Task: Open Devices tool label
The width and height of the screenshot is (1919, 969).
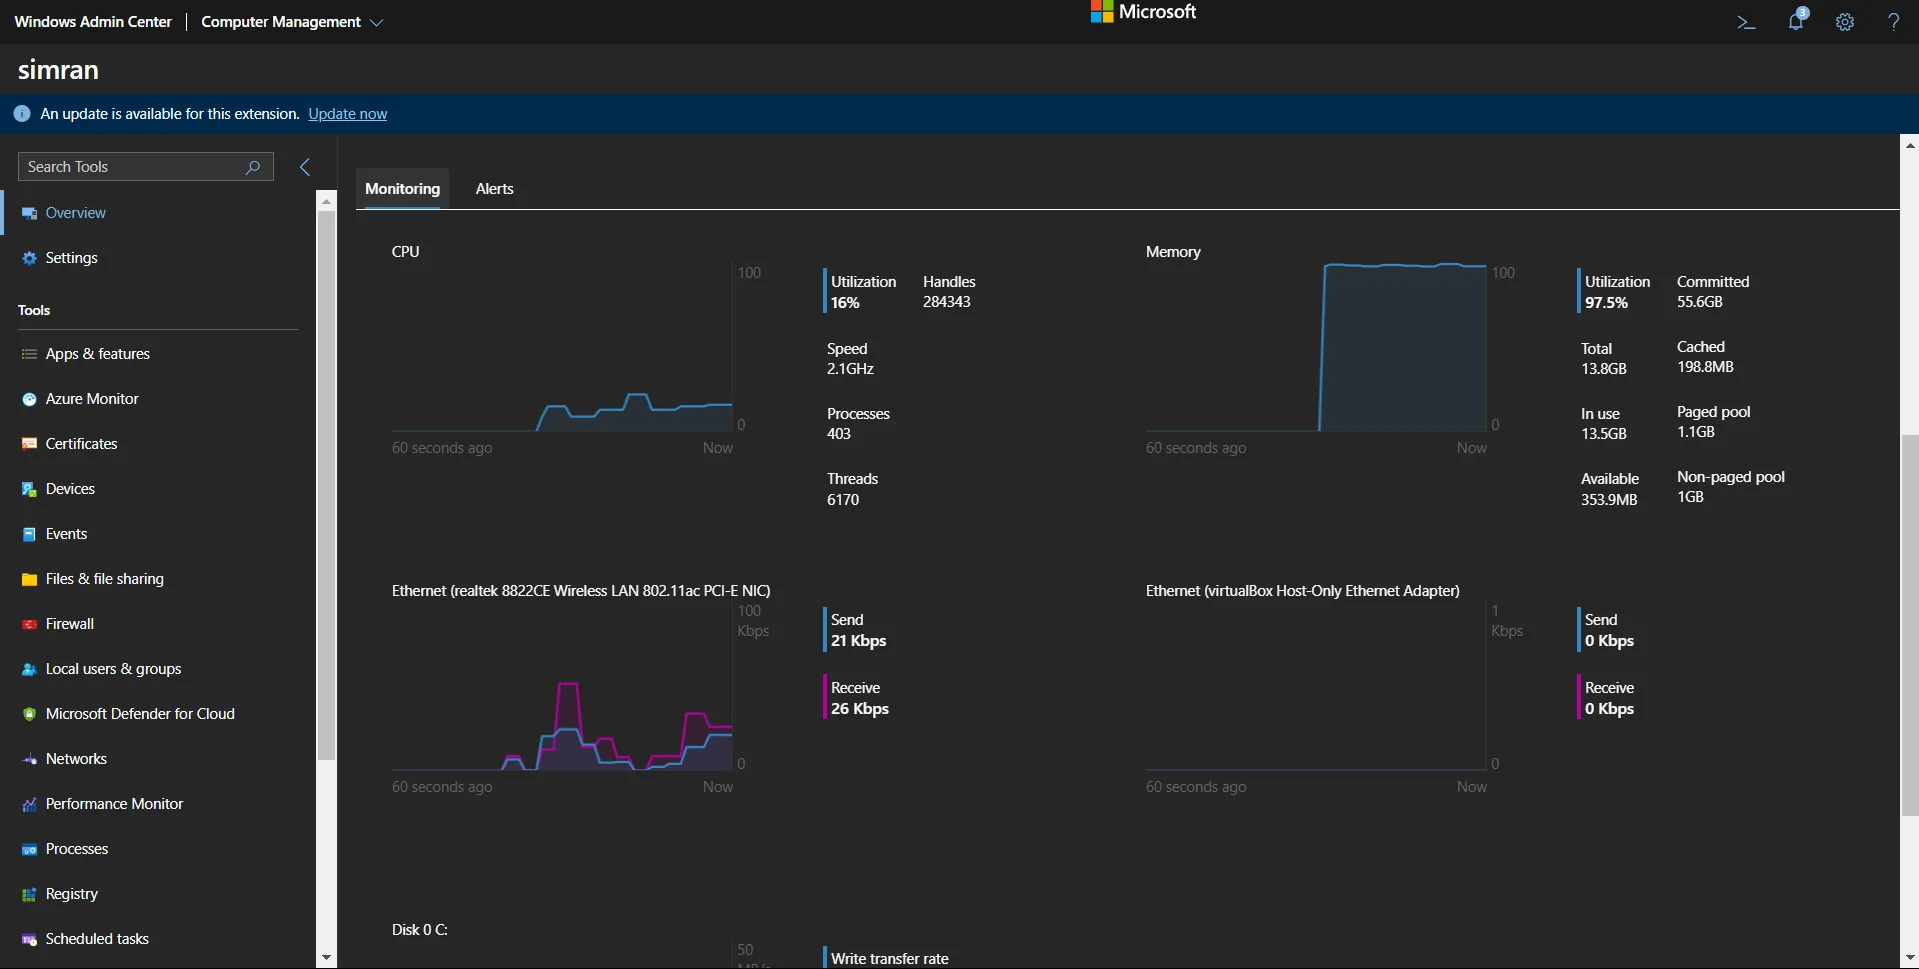Action: click(x=70, y=489)
